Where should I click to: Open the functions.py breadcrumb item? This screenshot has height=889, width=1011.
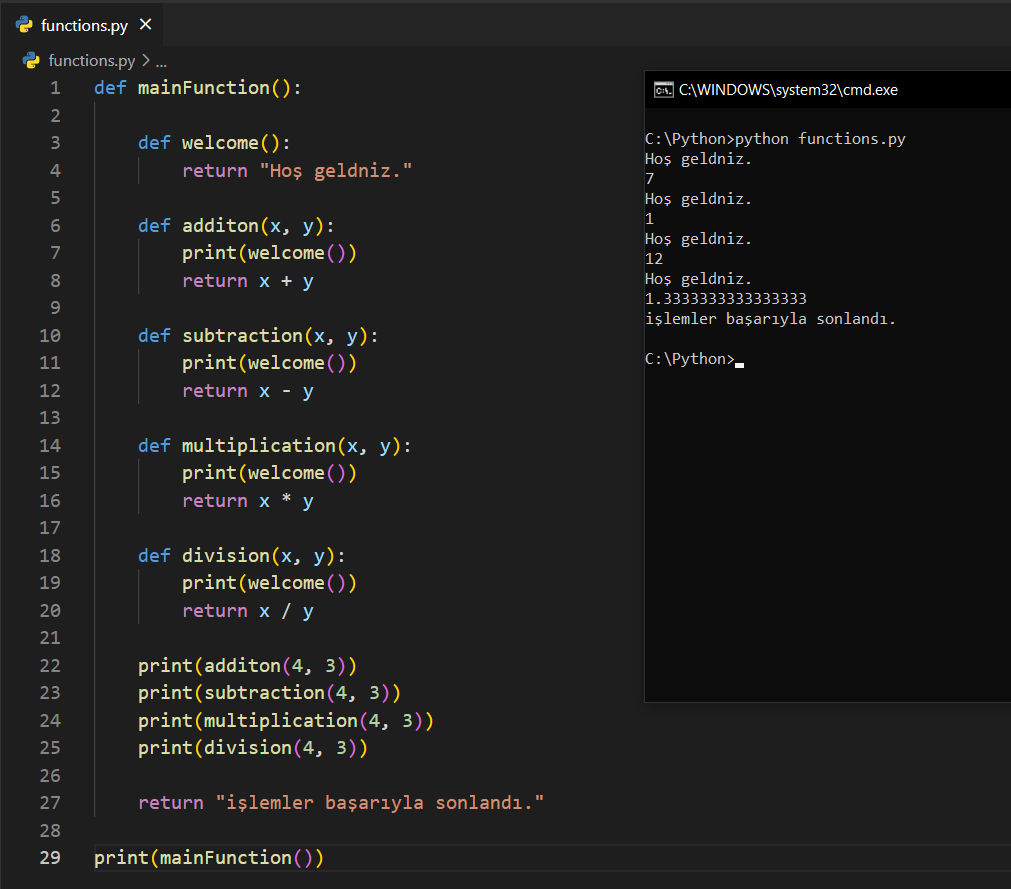coord(91,60)
